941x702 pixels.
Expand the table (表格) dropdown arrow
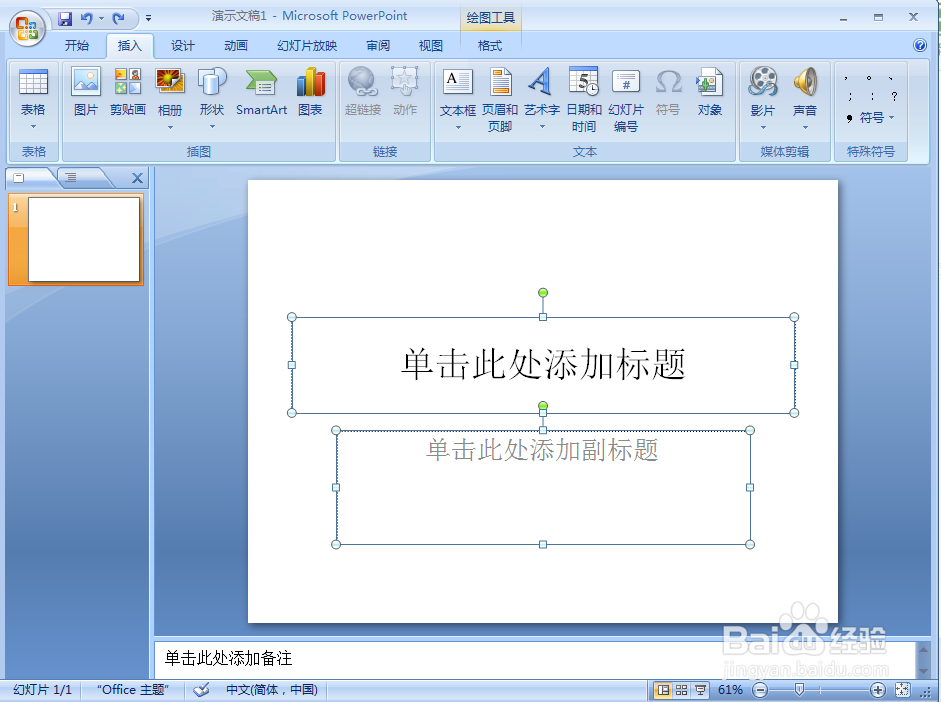(x=34, y=127)
